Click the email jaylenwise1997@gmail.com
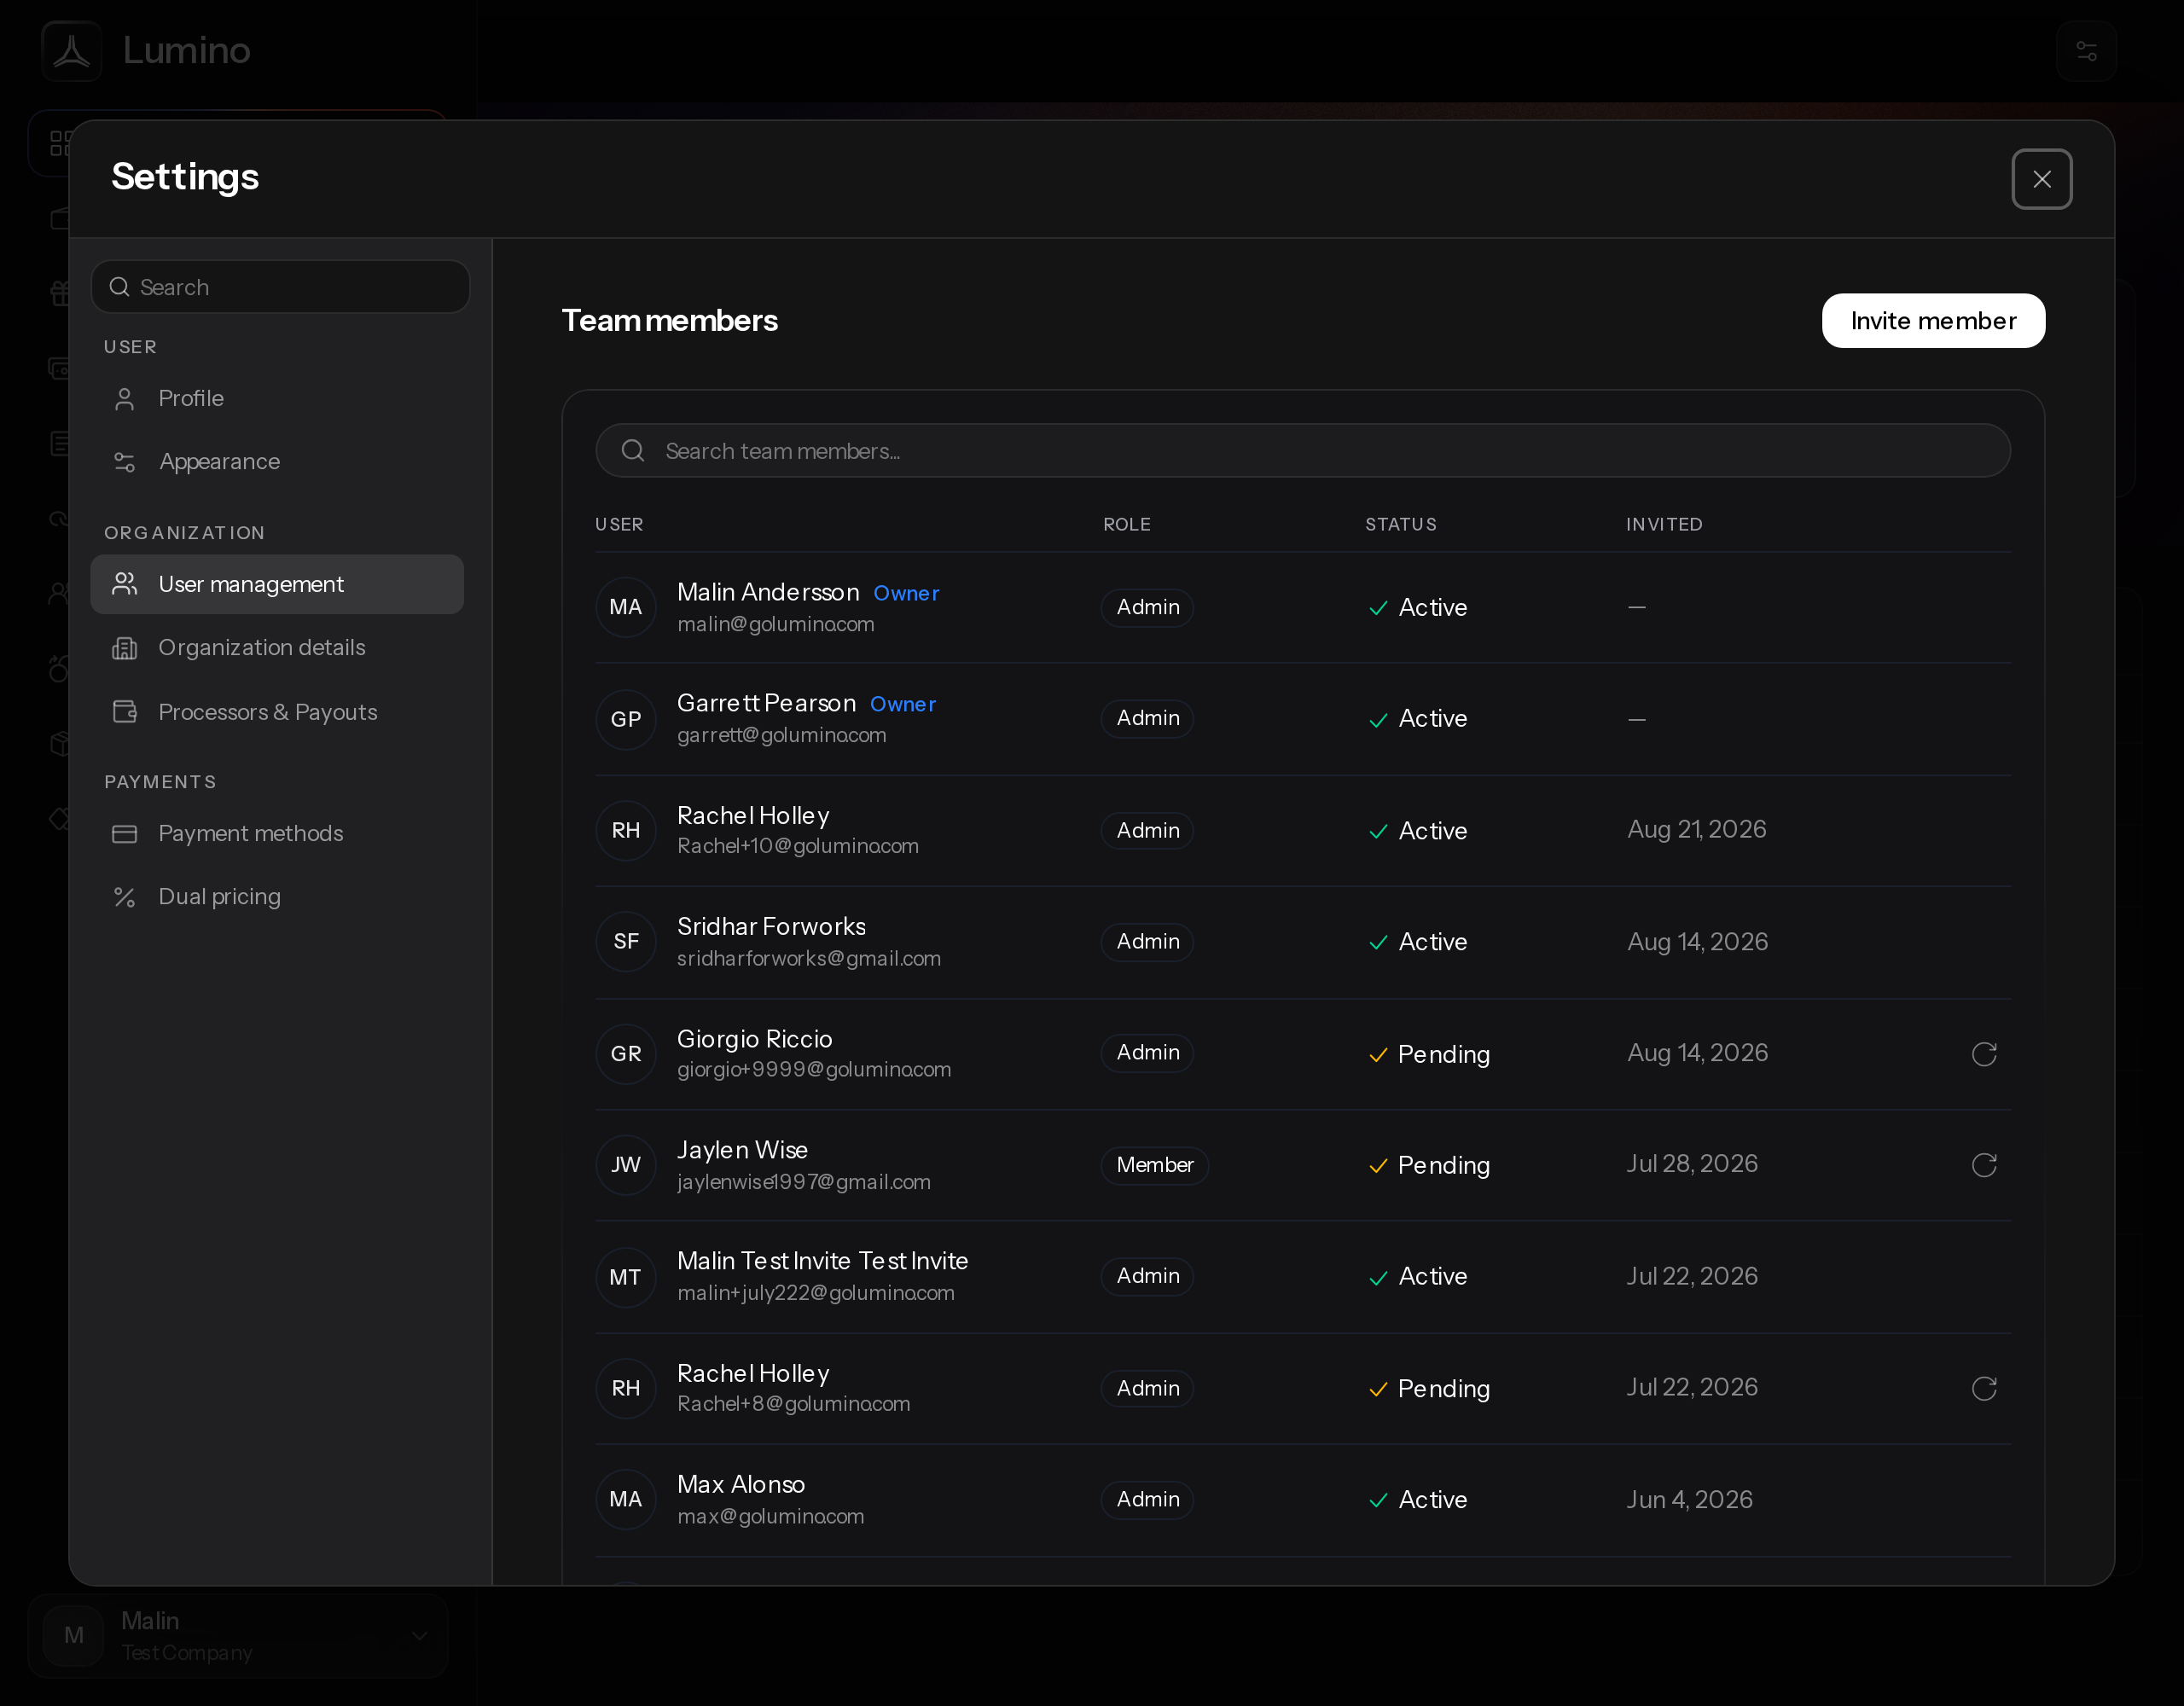This screenshot has height=1706, width=2184. [804, 1182]
